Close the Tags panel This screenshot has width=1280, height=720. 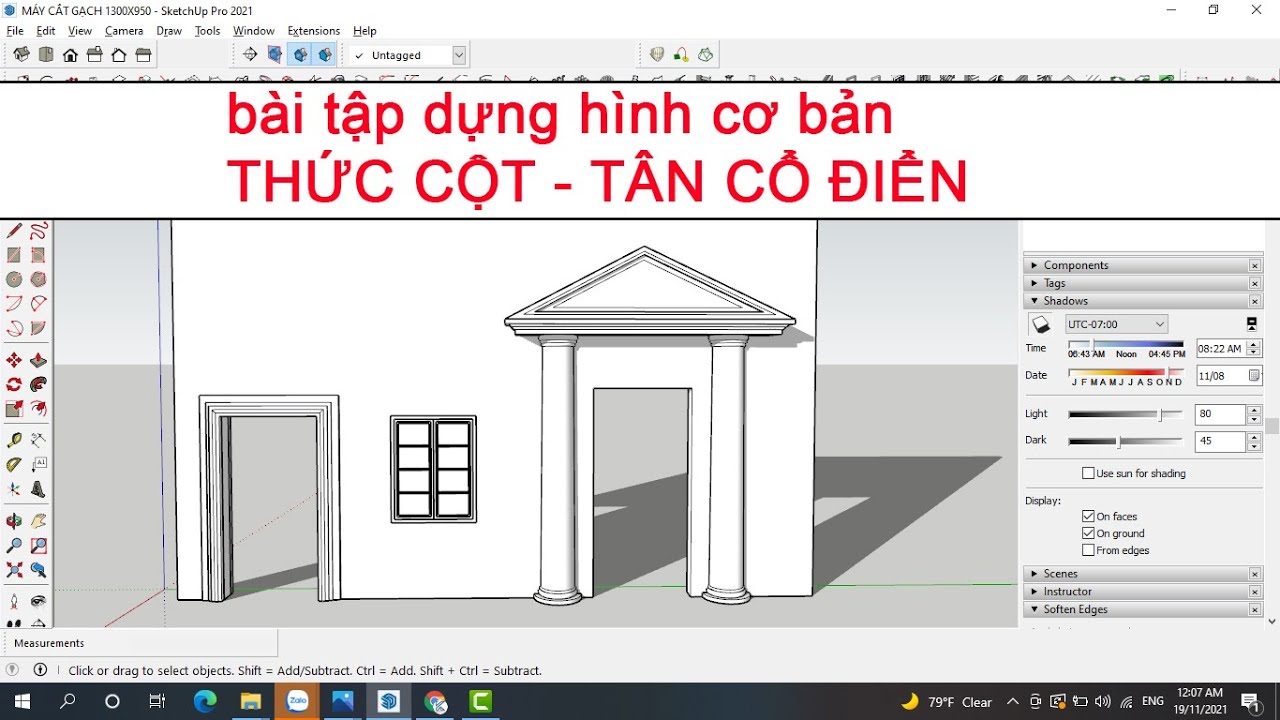point(1255,284)
